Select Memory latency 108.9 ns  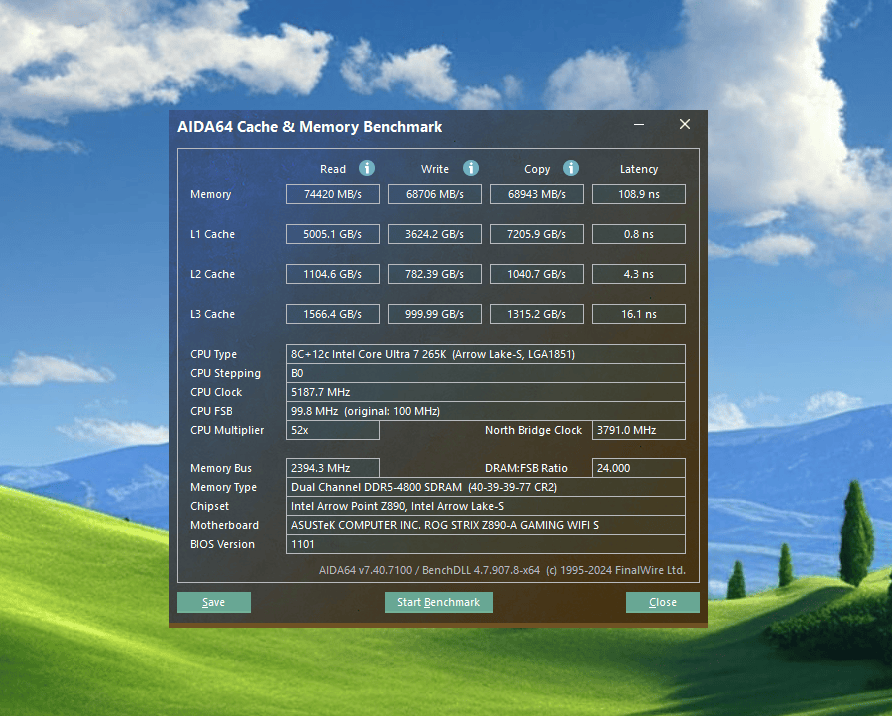click(x=639, y=194)
